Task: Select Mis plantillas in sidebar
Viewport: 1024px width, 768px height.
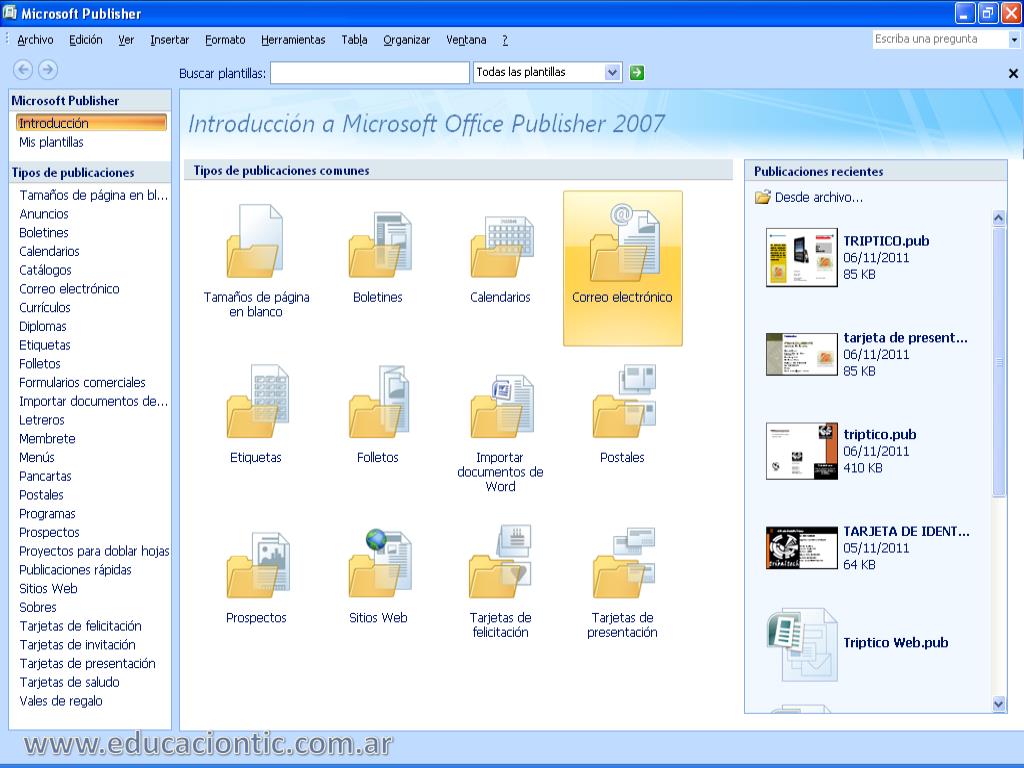Action: 51,142
